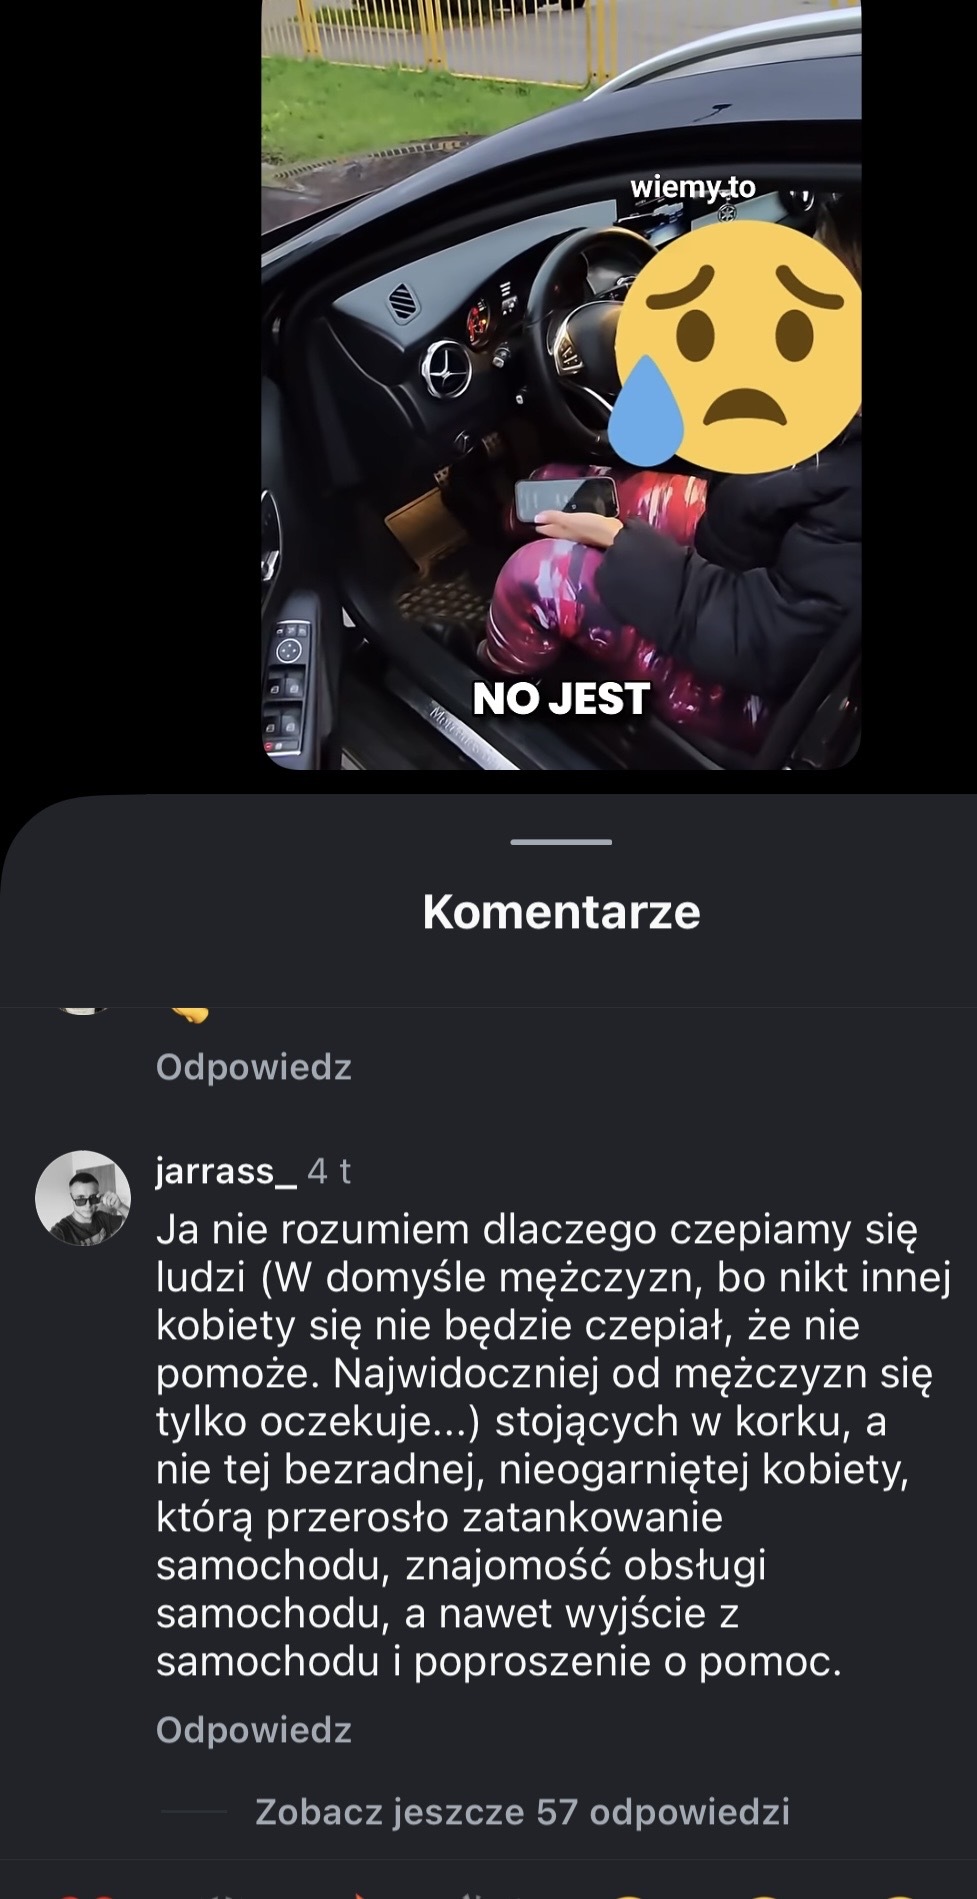Tap the NO JEST caption on video
The height and width of the screenshot is (1899, 977).
coord(561,699)
